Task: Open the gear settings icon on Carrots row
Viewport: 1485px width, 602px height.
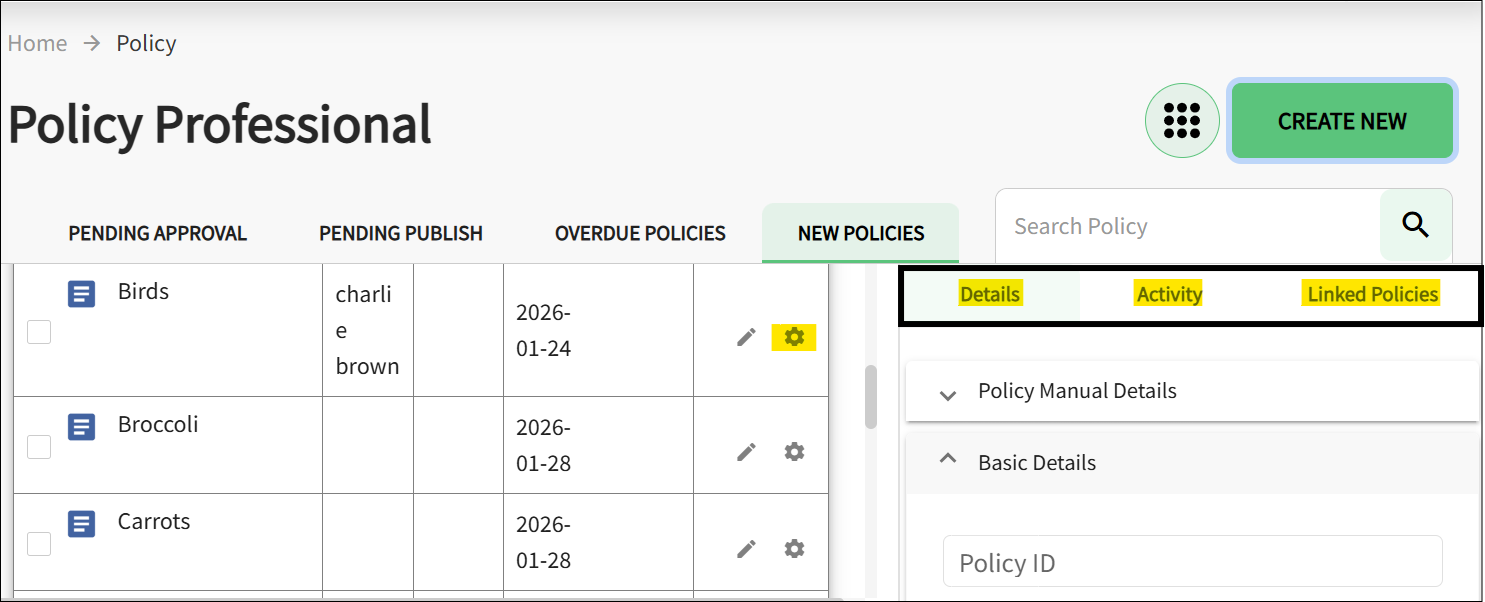Action: 793,549
